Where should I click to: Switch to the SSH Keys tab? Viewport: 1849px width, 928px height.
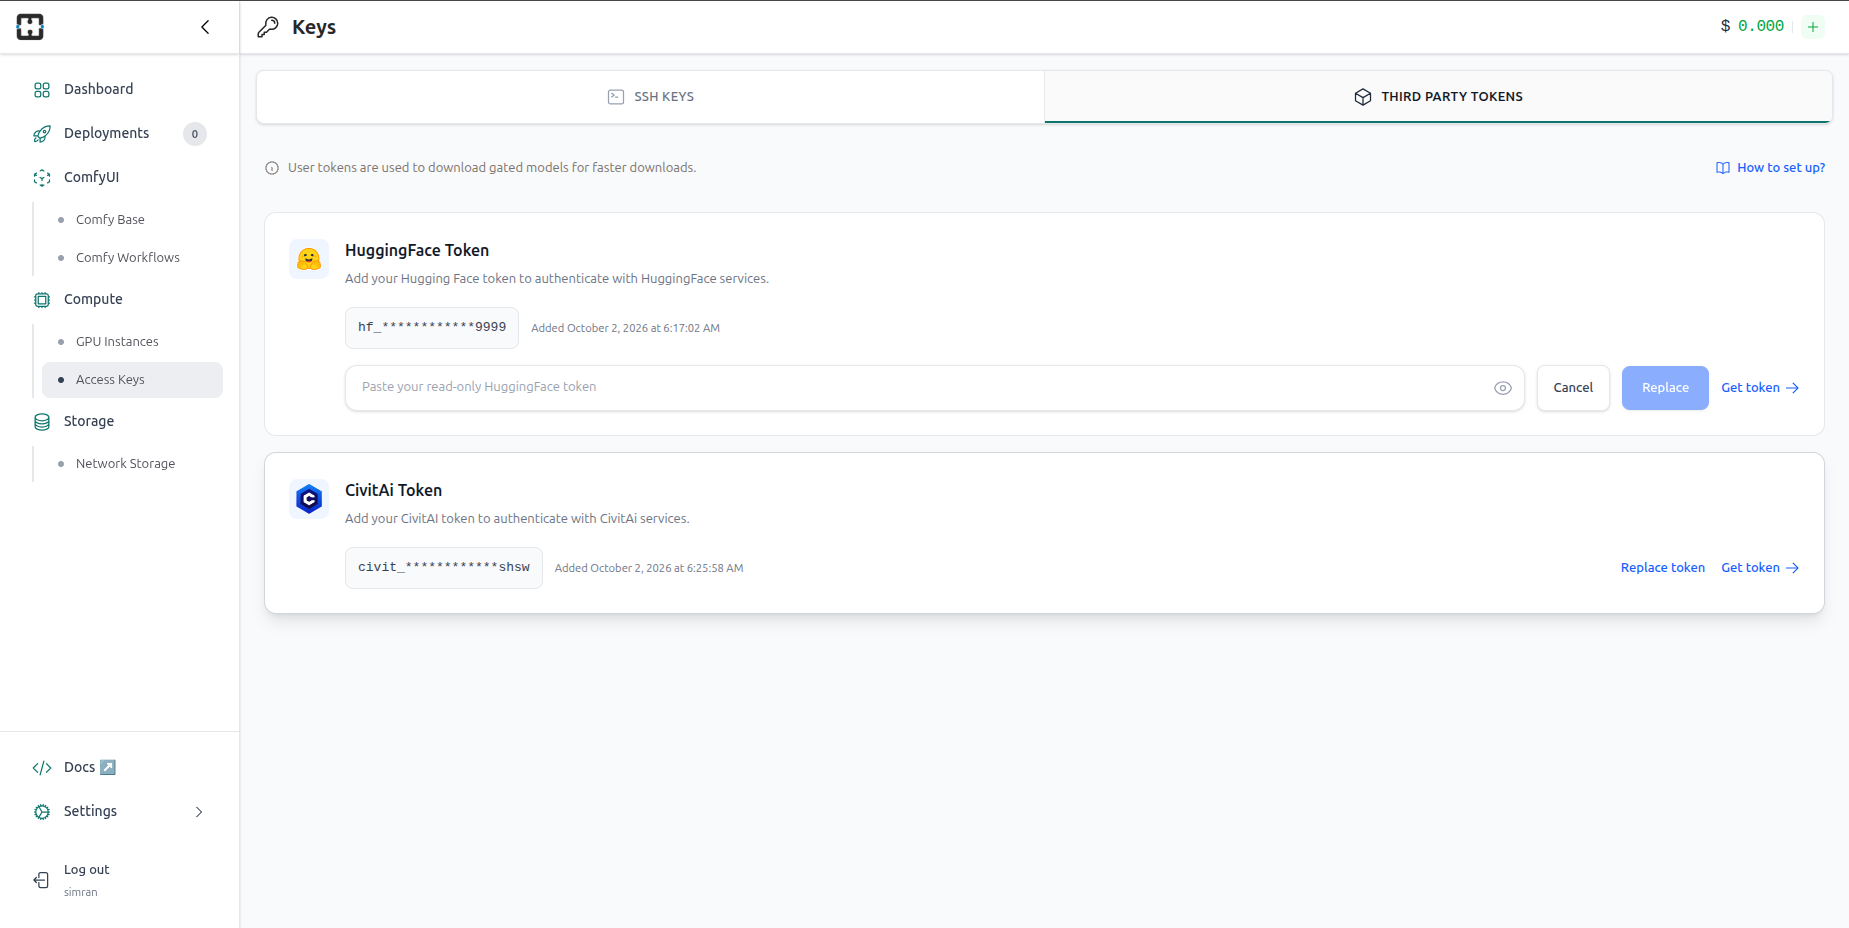click(x=651, y=97)
